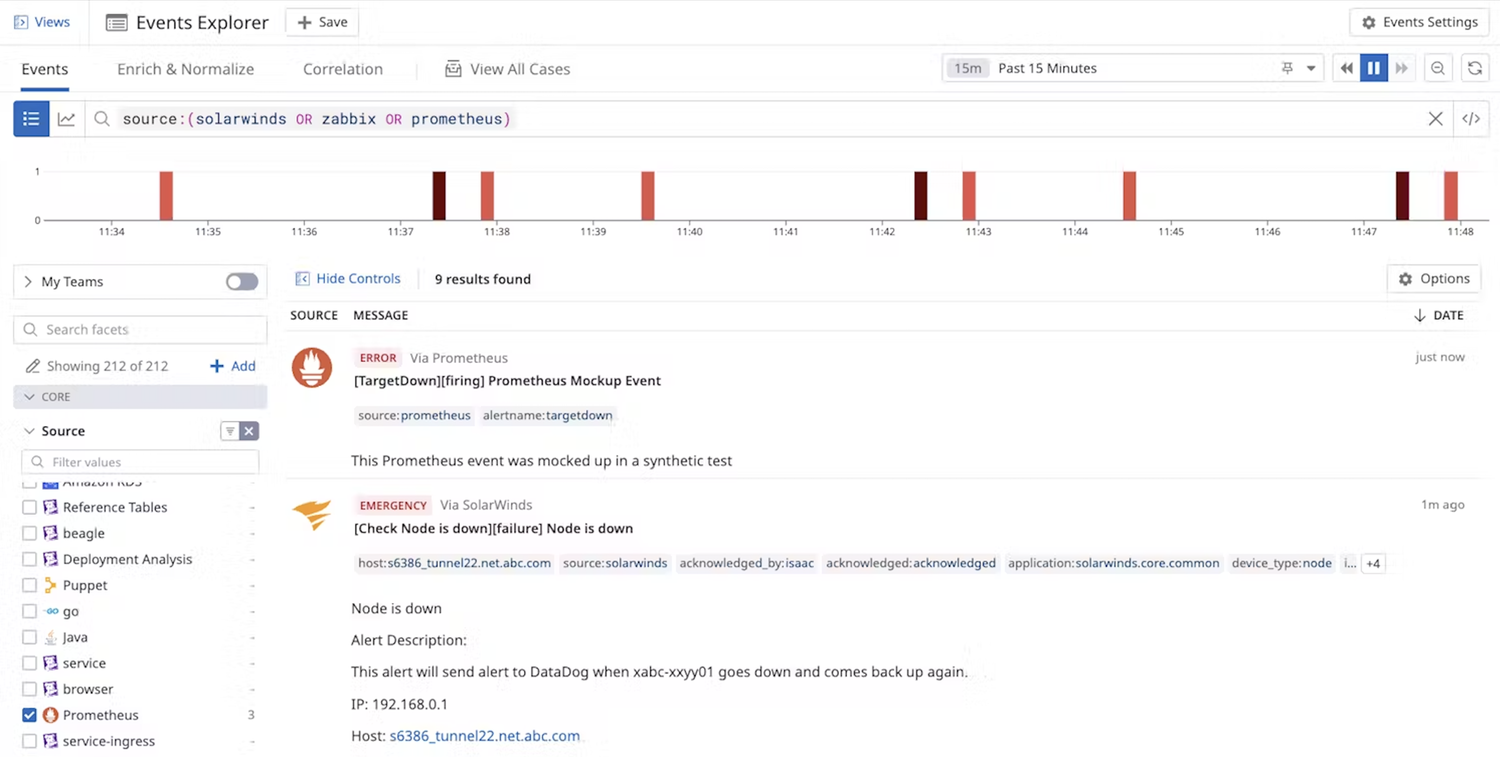Expand the My Teams section
This screenshot has width=1500, height=757.
coord(28,282)
